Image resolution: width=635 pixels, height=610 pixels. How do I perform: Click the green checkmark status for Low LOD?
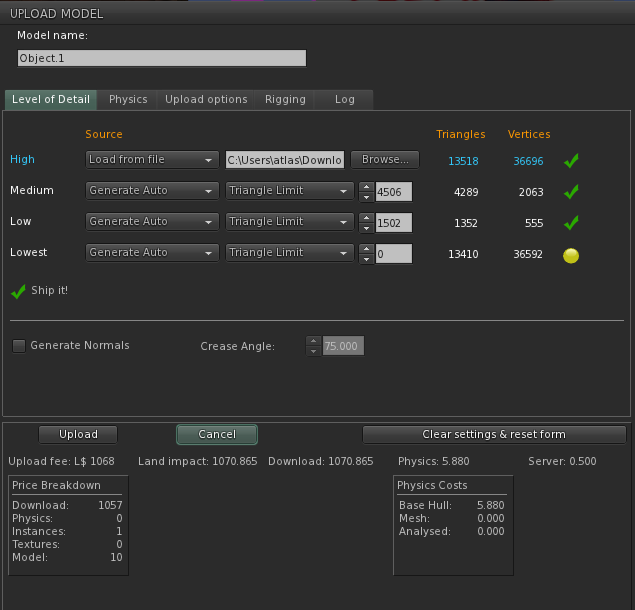(x=571, y=222)
